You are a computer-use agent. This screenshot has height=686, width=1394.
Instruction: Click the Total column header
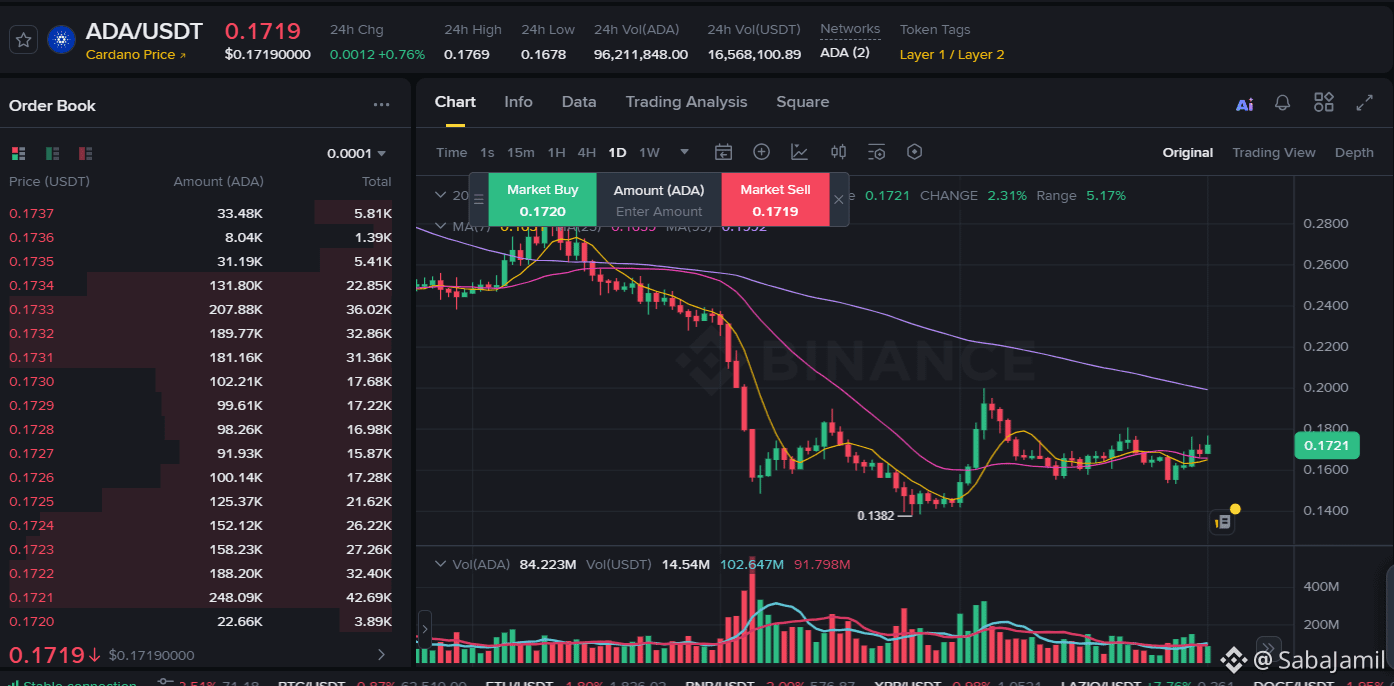pyautogui.click(x=377, y=181)
